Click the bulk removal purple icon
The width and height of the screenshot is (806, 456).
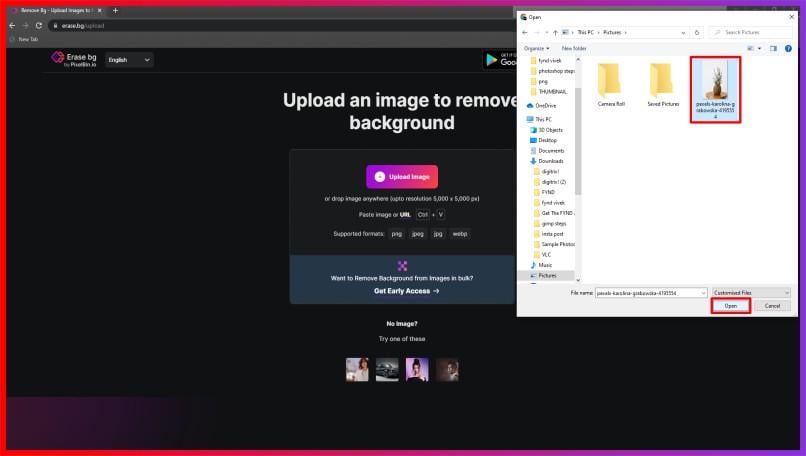[402, 265]
